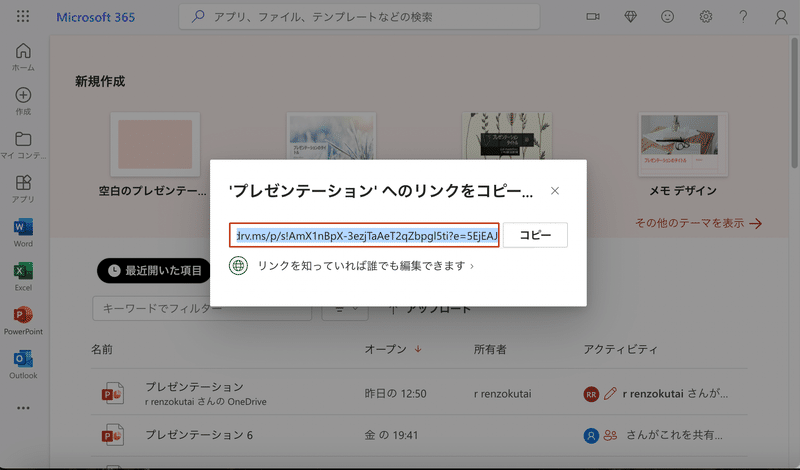Click the PowerPoint icon for プレゼンテーション 6

[x=113, y=435]
